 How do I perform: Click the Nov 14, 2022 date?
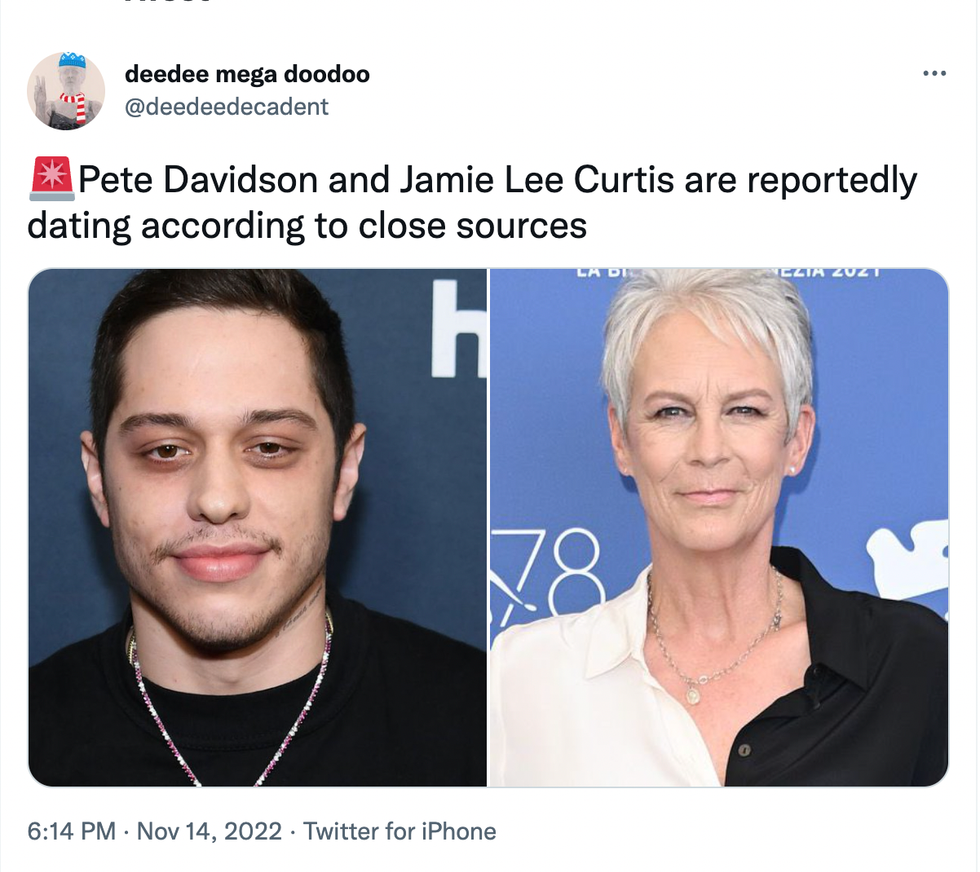(x=209, y=831)
